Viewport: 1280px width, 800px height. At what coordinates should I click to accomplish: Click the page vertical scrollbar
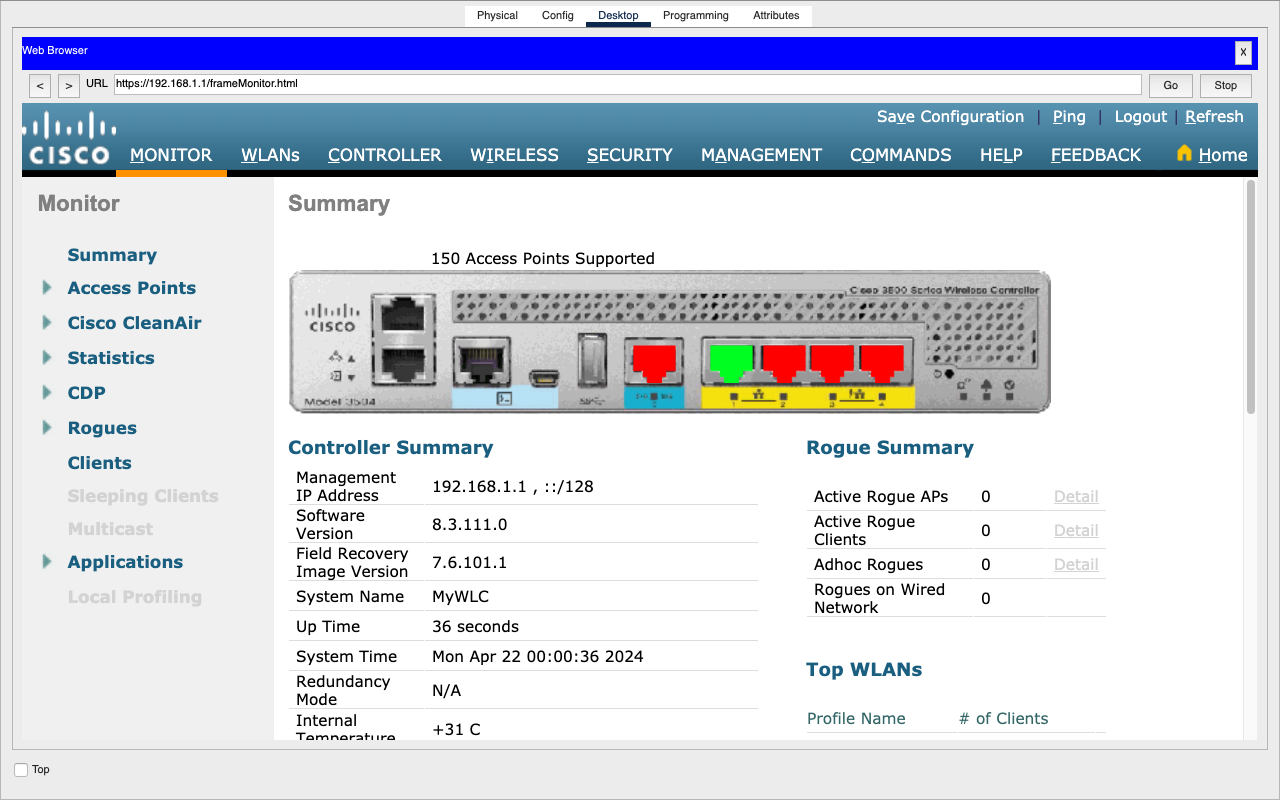[x=1251, y=296]
